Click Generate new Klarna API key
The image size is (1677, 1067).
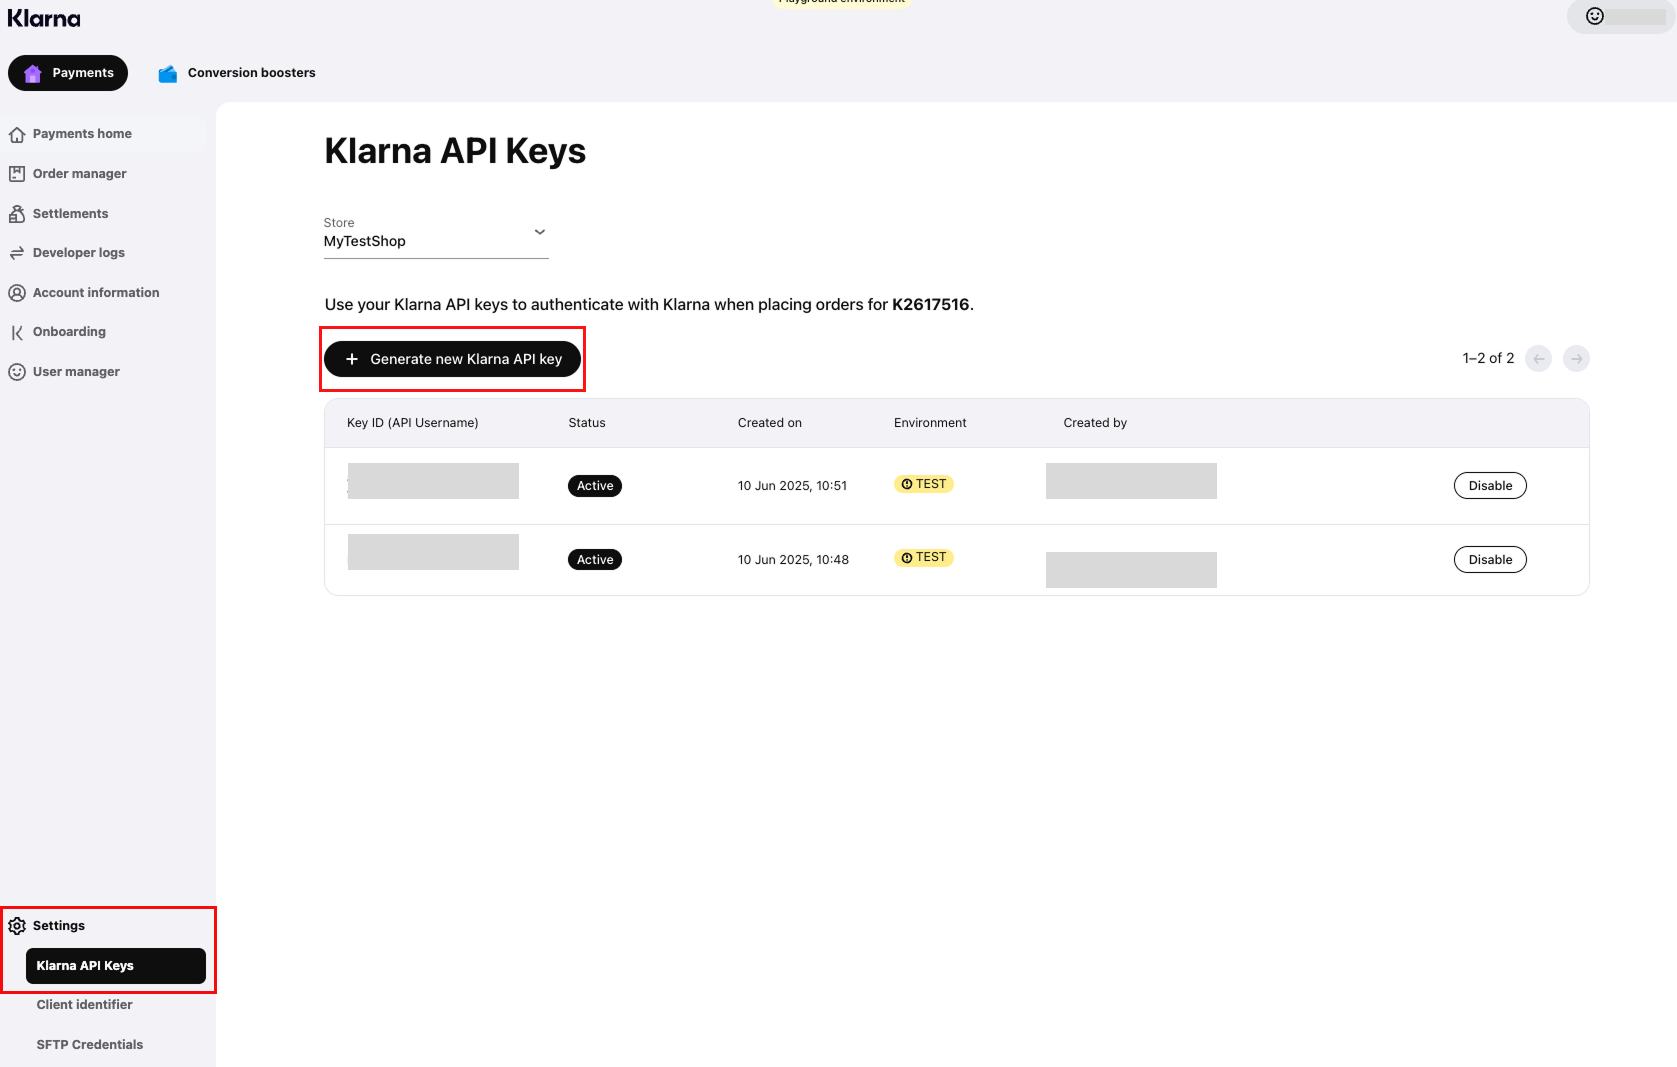pyautogui.click(x=452, y=359)
